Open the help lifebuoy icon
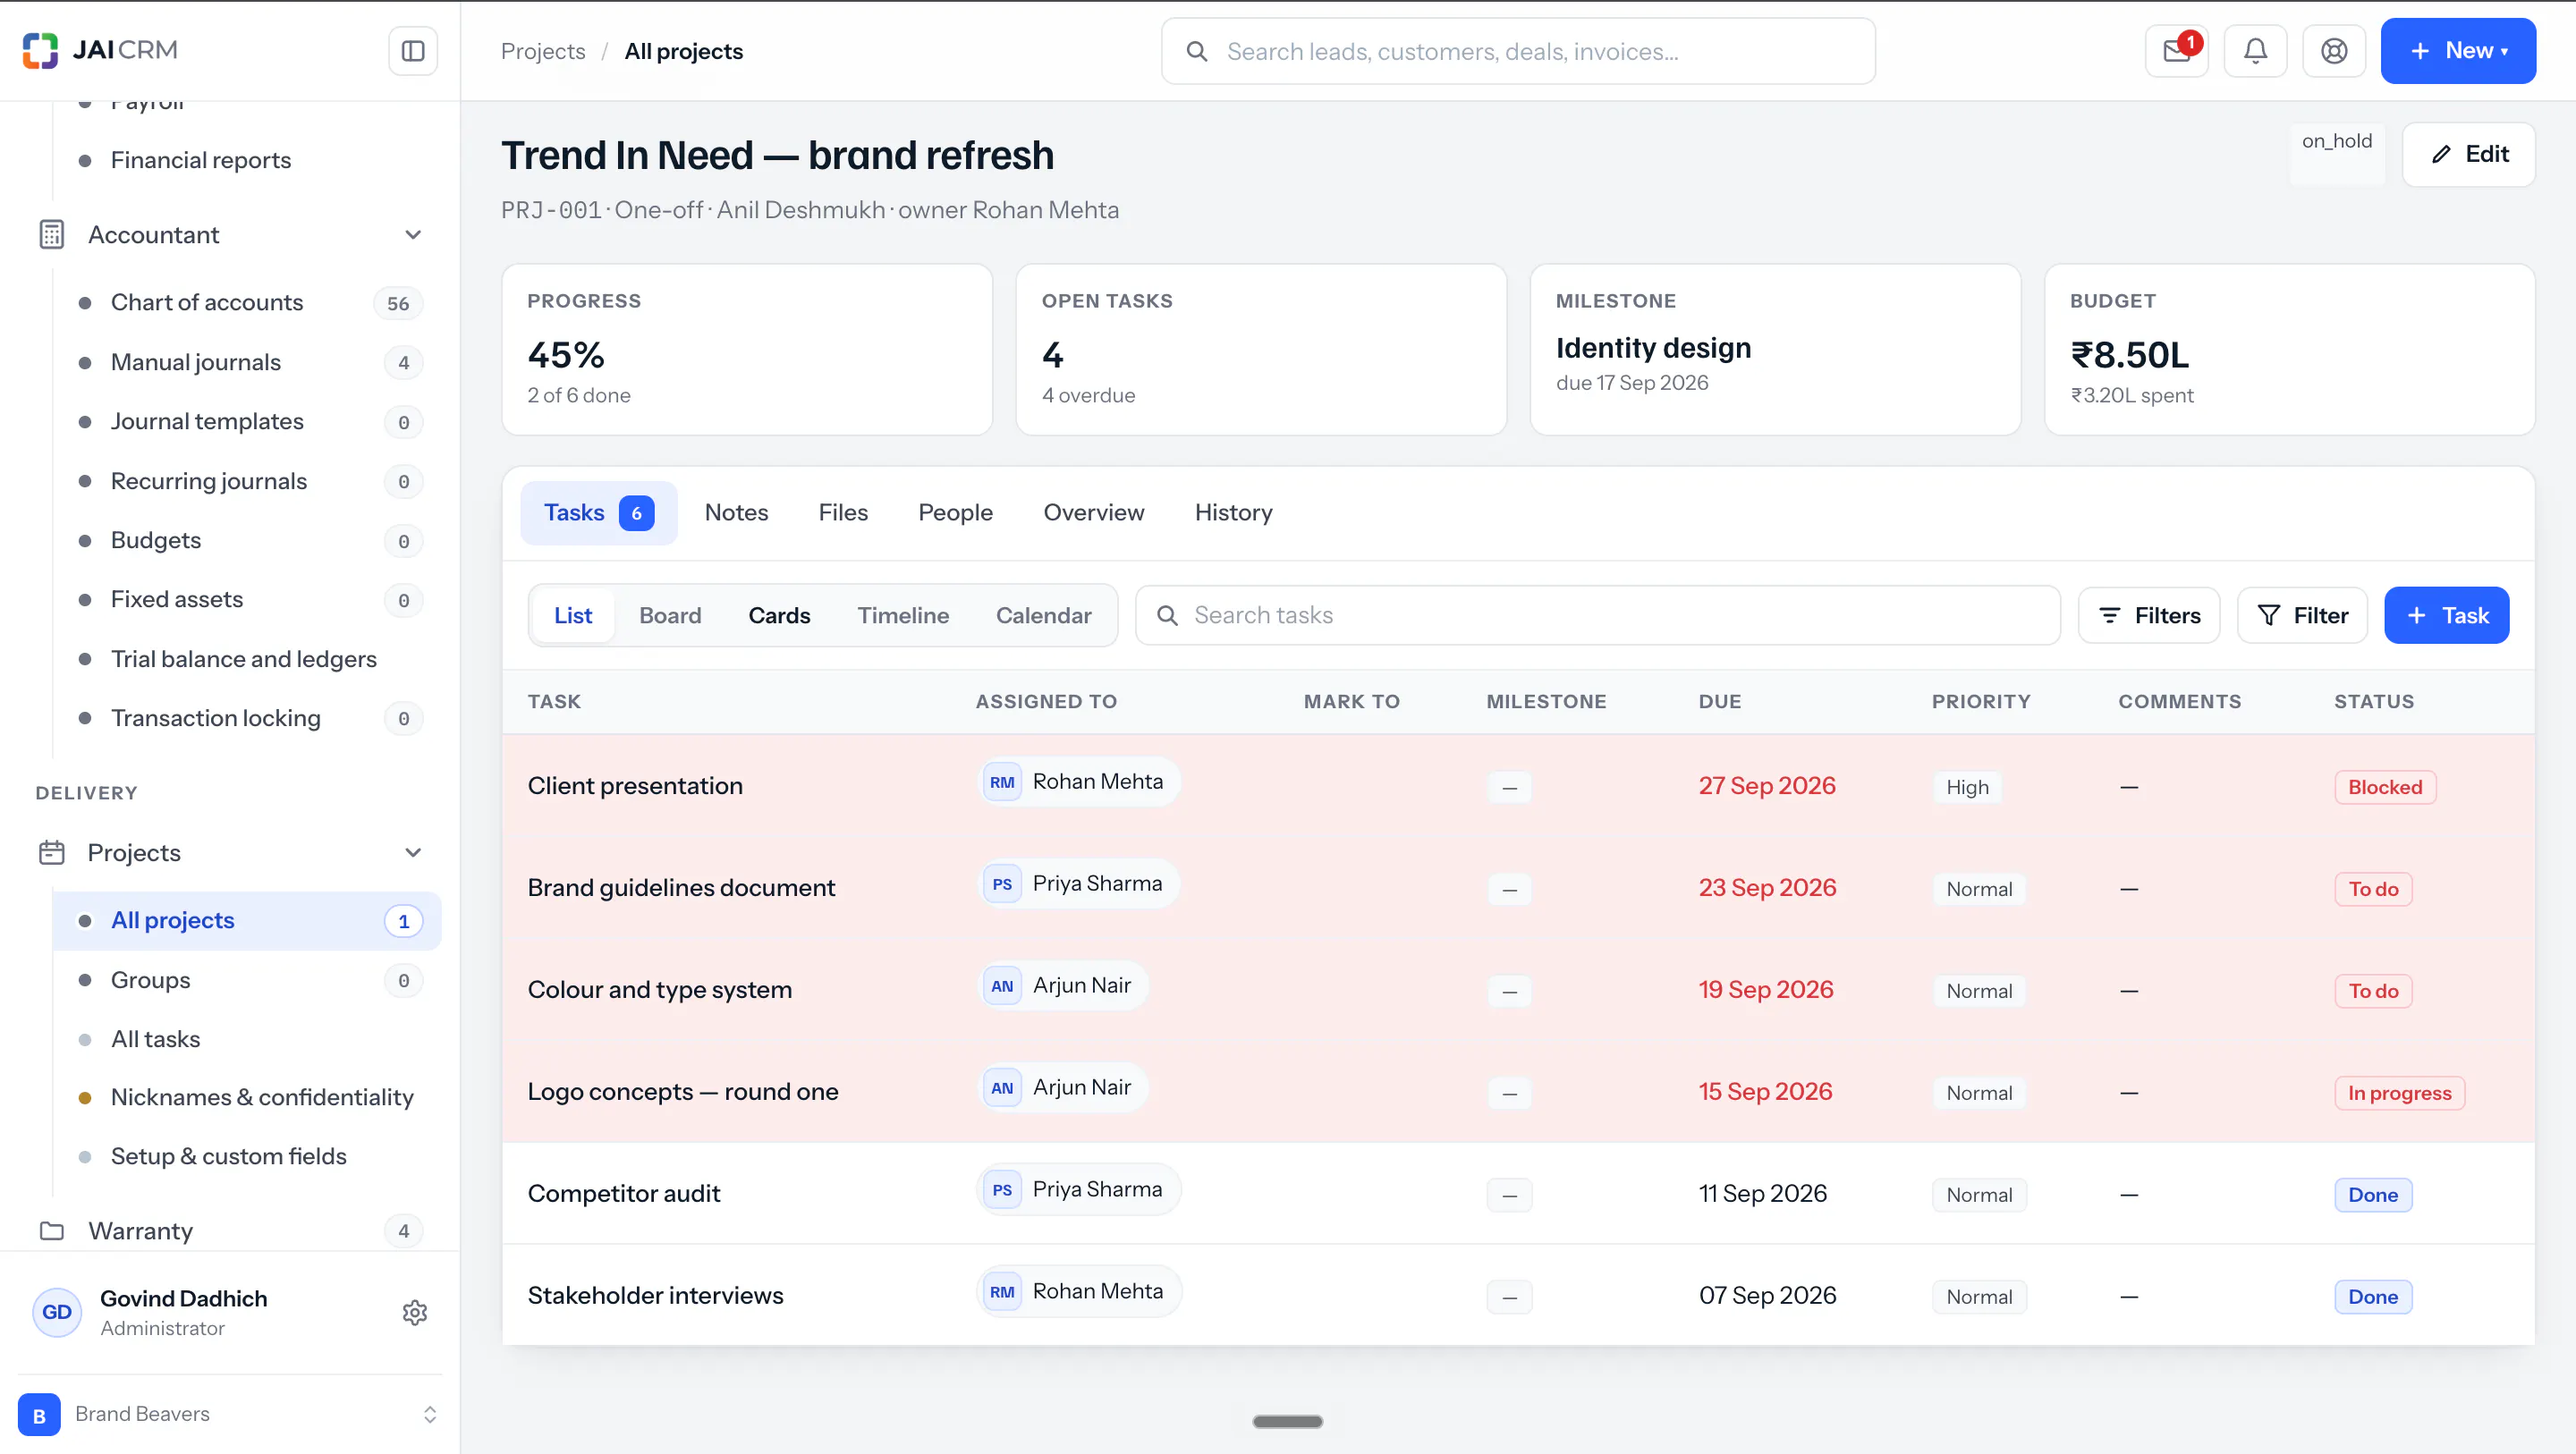Viewport: 2576px width, 1454px height. point(2333,51)
